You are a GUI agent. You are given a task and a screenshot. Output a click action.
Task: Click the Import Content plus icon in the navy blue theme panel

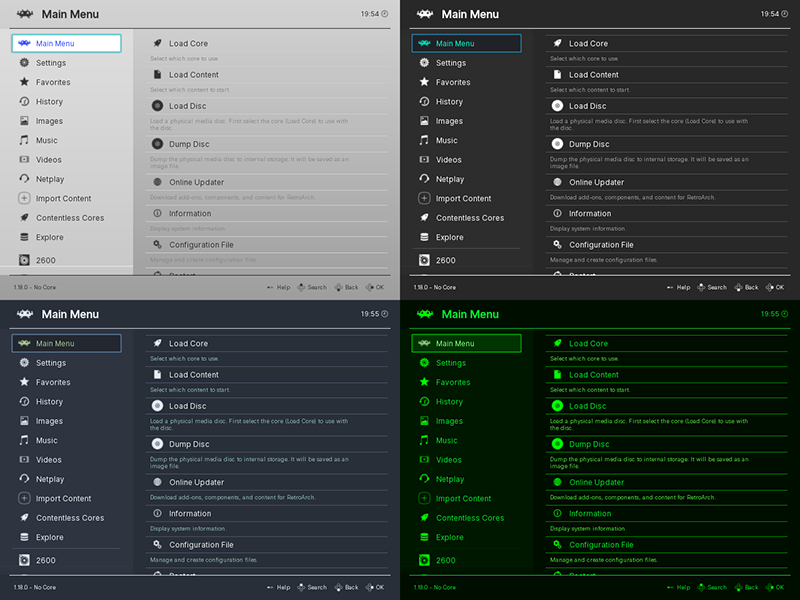coord(24,498)
